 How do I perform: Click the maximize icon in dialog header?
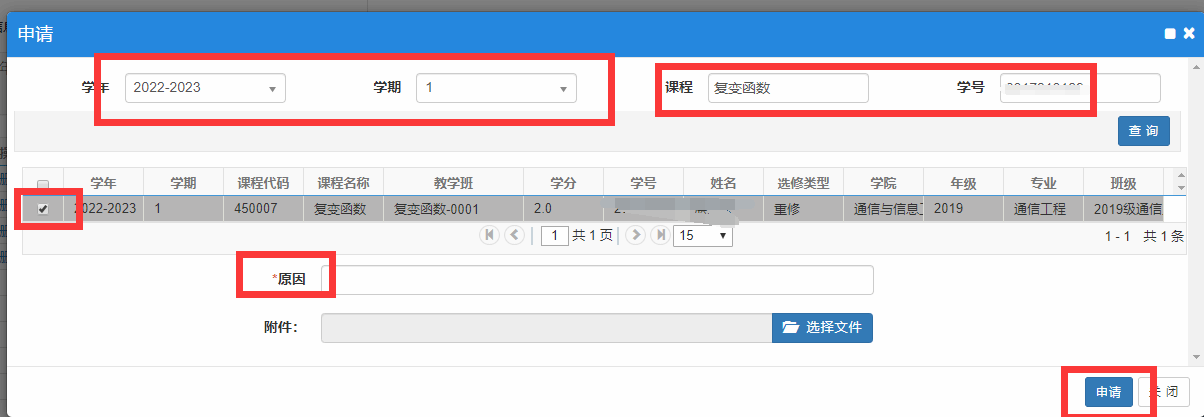coord(1170,33)
